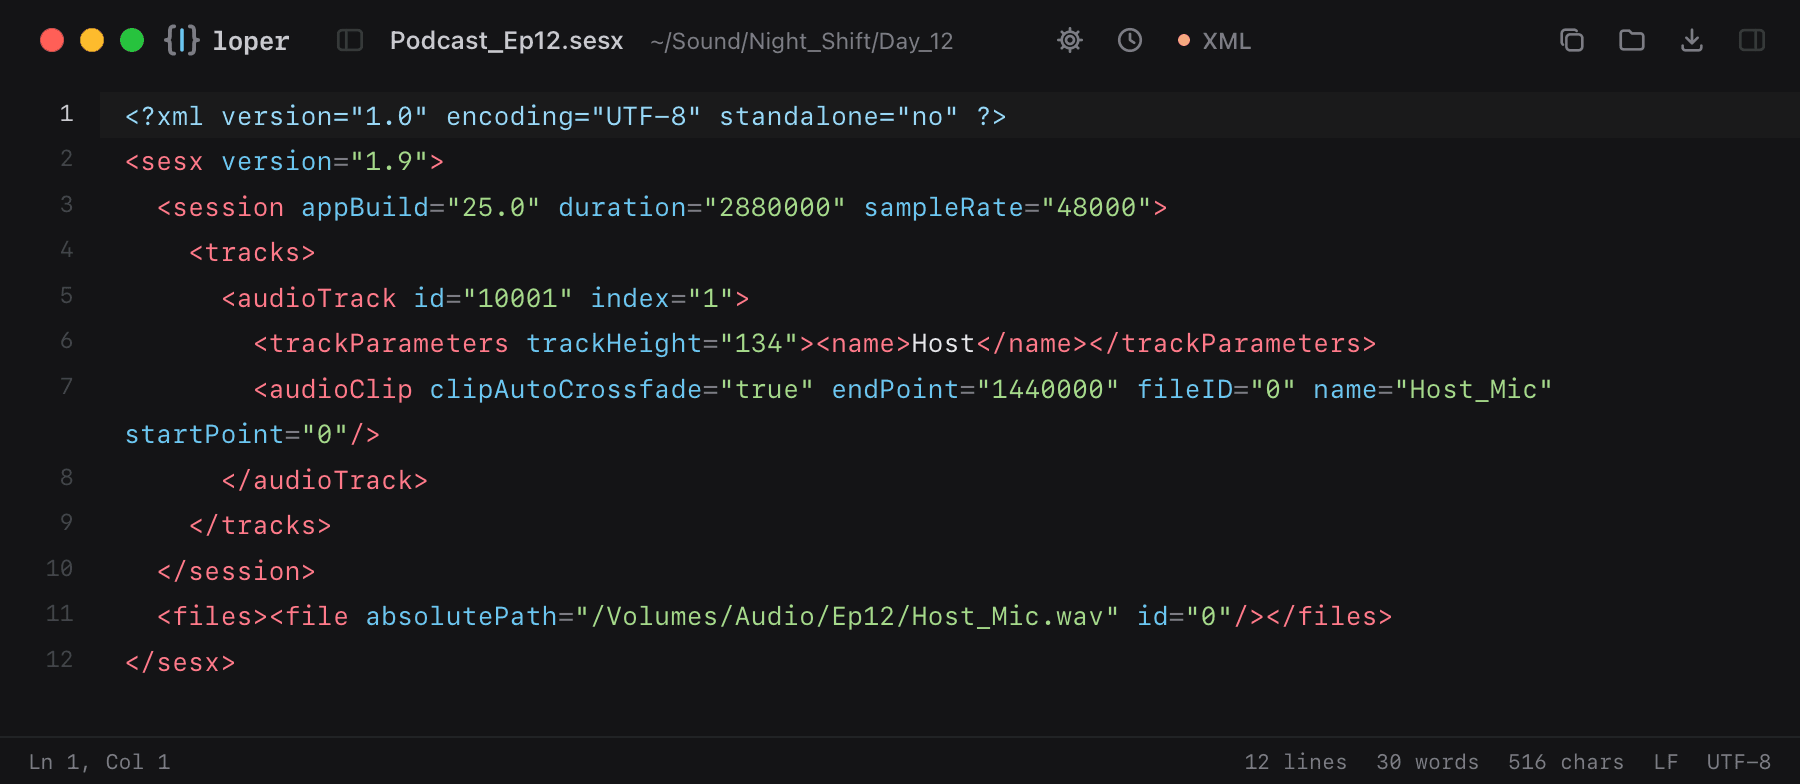Click the ~/Sound/Night_Shift/Day_12 file path
The height and width of the screenshot is (784, 1800).
click(x=802, y=41)
